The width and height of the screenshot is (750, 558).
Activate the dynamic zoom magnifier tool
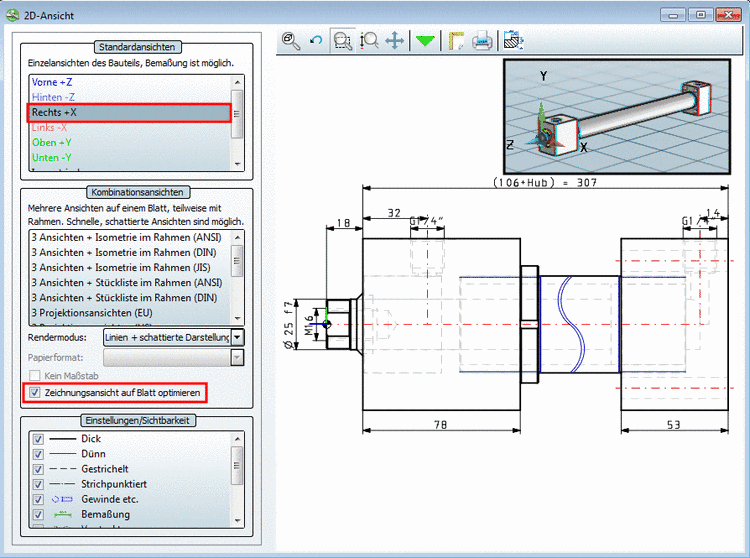tap(369, 41)
